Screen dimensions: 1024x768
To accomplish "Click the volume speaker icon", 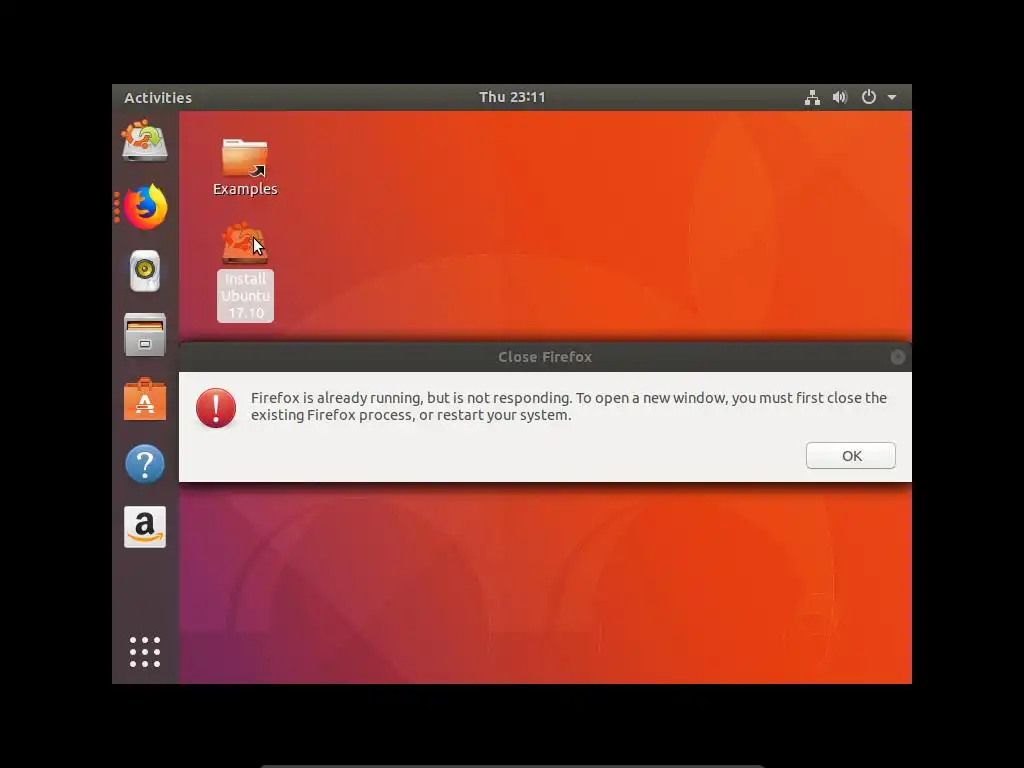I will click(840, 97).
